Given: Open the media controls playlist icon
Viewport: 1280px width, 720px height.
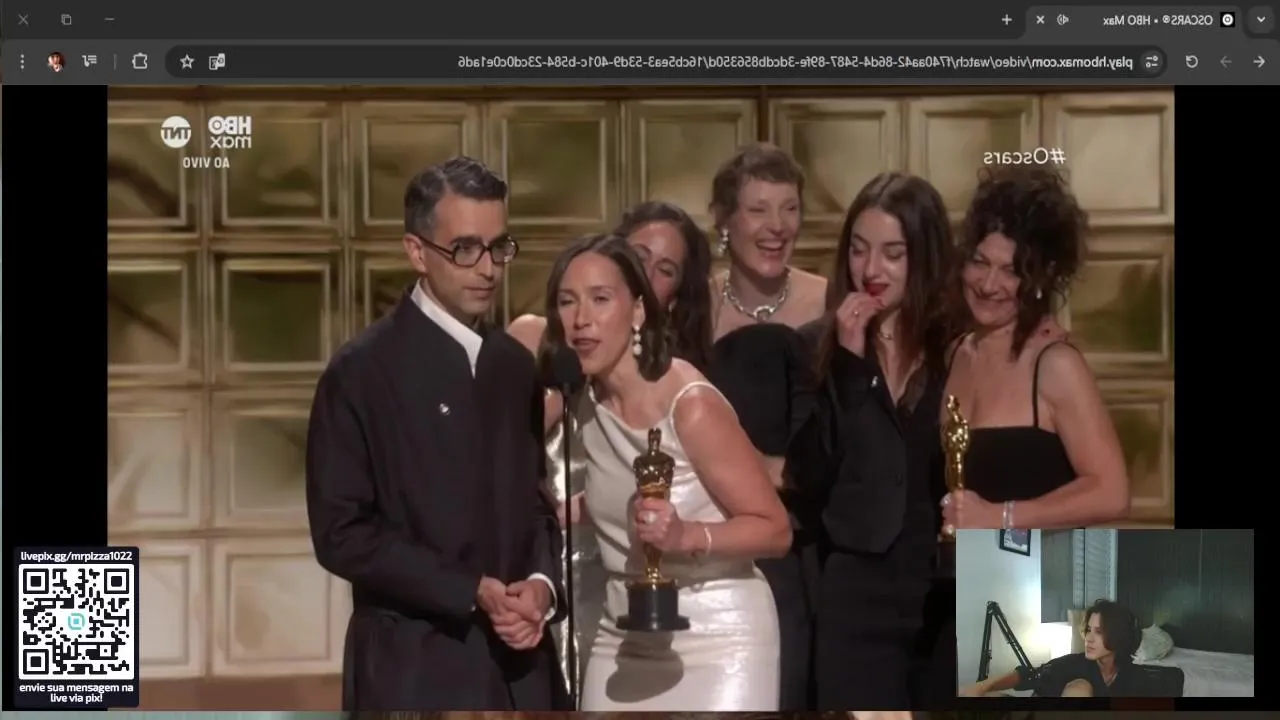Looking at the screenshot, I should click(x=90, y=61).
